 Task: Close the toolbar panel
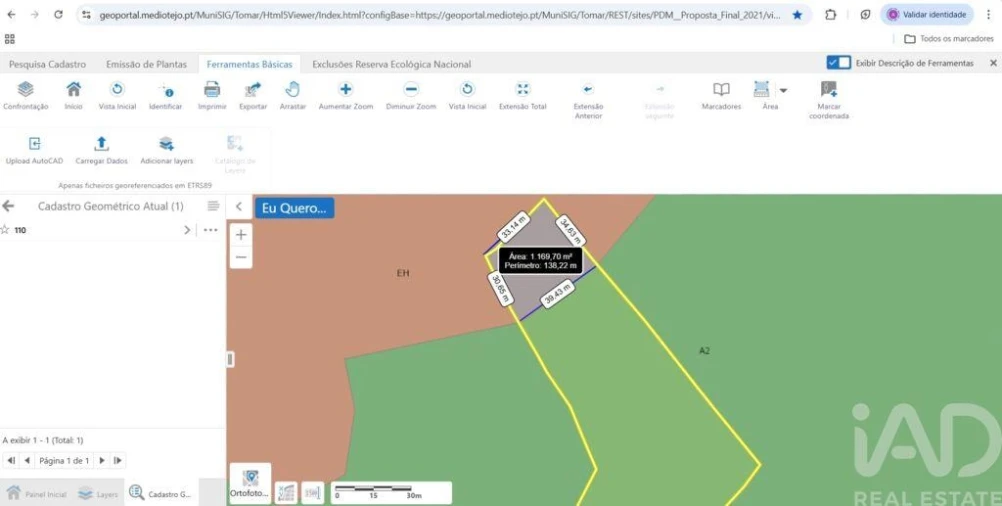point(993,63)
